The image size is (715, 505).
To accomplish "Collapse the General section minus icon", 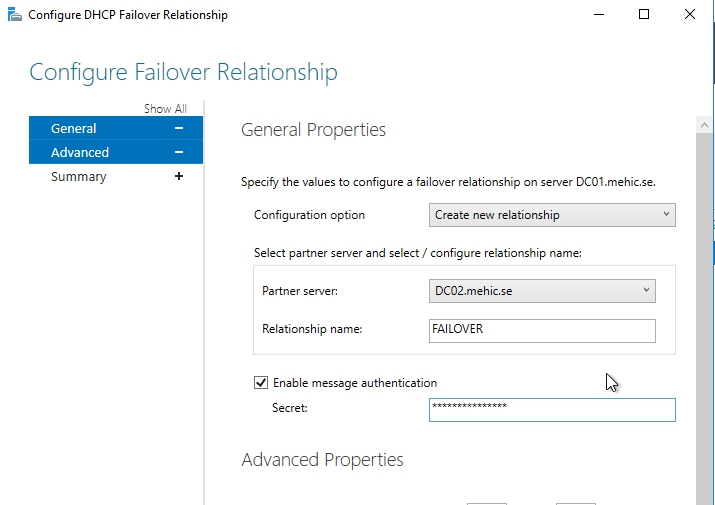I will tap(179, 129).
